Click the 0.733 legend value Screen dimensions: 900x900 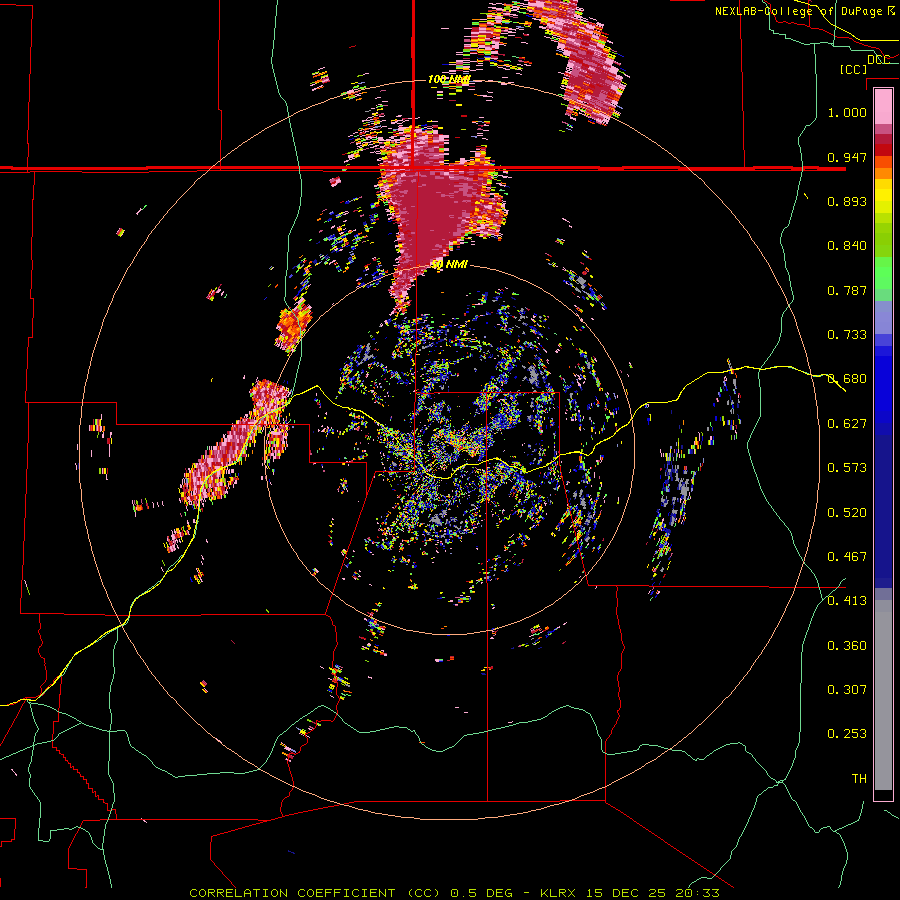(847, 335)
